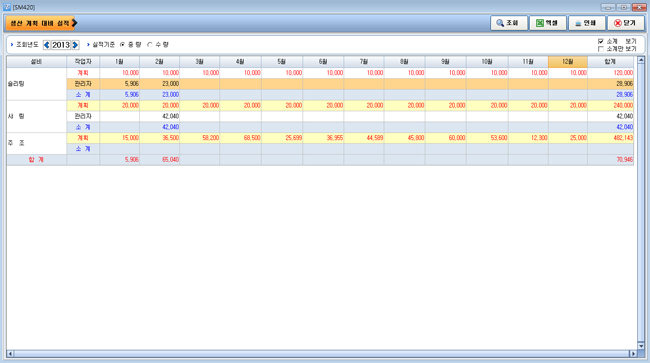This screenshot has height=363, width=650.
Task: Minimize the SM420 window
Action: click(x=608, y=7)
